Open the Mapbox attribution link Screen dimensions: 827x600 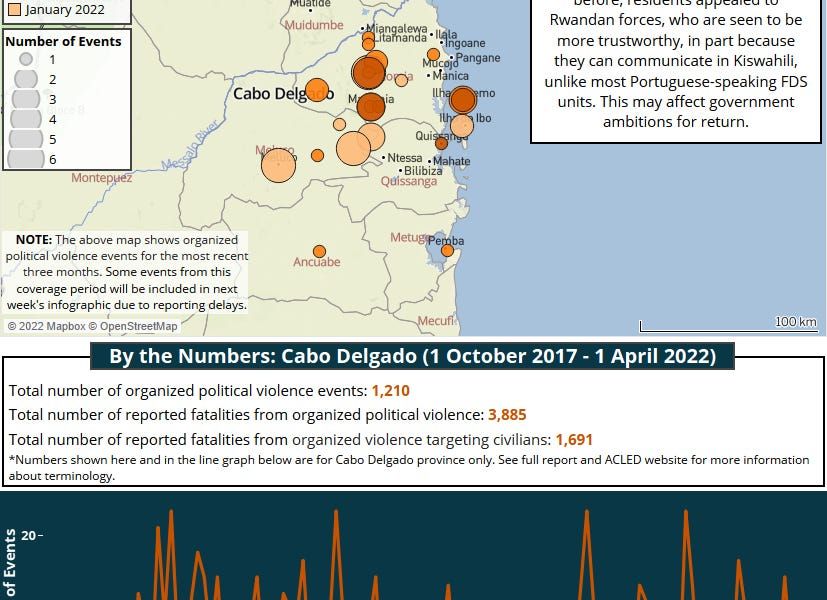tap(46, 326)
